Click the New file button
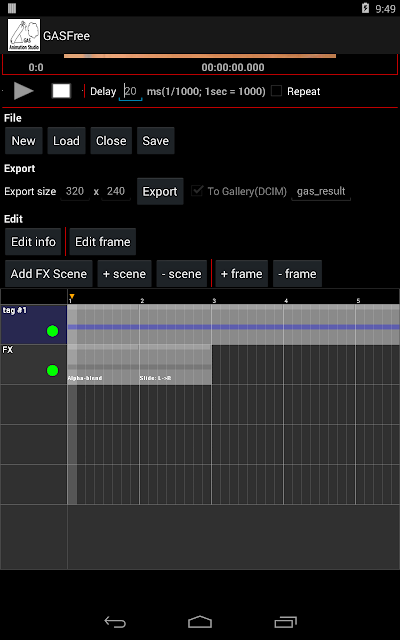Viewport: 400px width, 640px height. (24, 141)
